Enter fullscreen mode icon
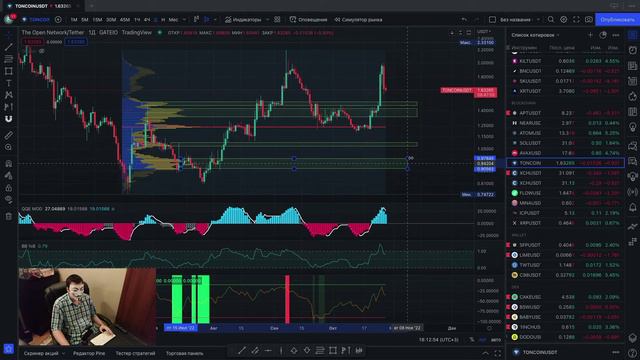The width and height of the screenshot is (640, 360). (x=576, y=20)
